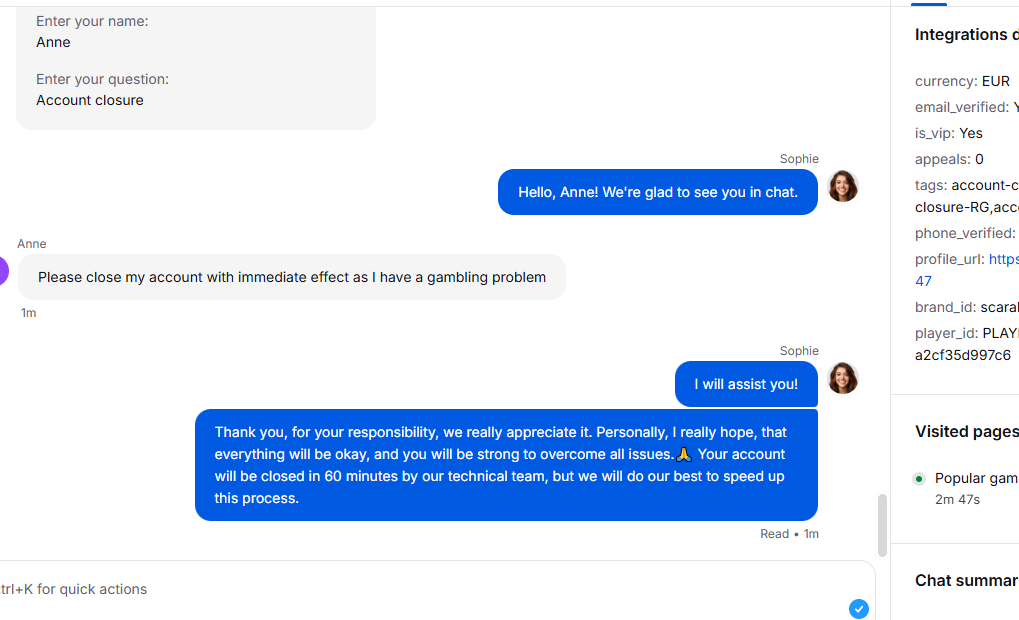
Task: Click the blue send checkmark button
Action: click(x=858, y=609)
